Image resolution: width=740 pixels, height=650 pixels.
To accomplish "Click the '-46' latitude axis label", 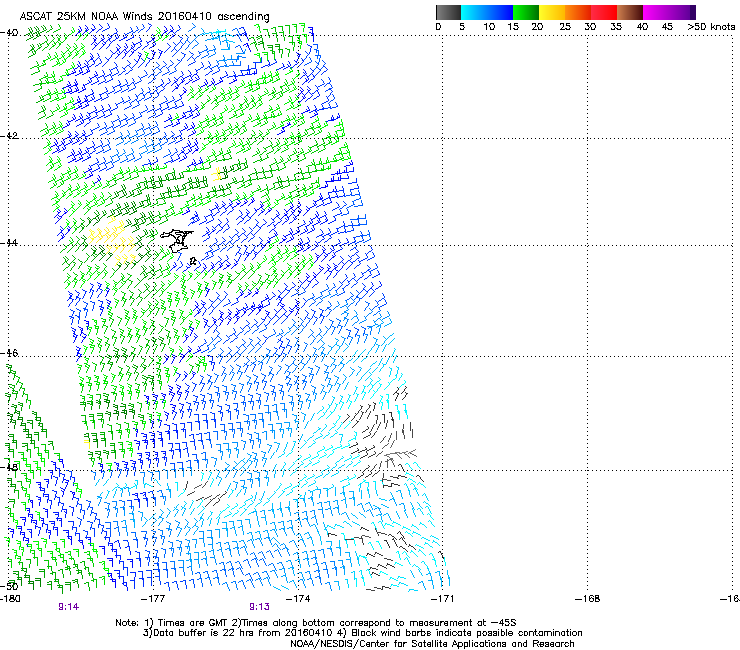I will [x=9, y=353].
